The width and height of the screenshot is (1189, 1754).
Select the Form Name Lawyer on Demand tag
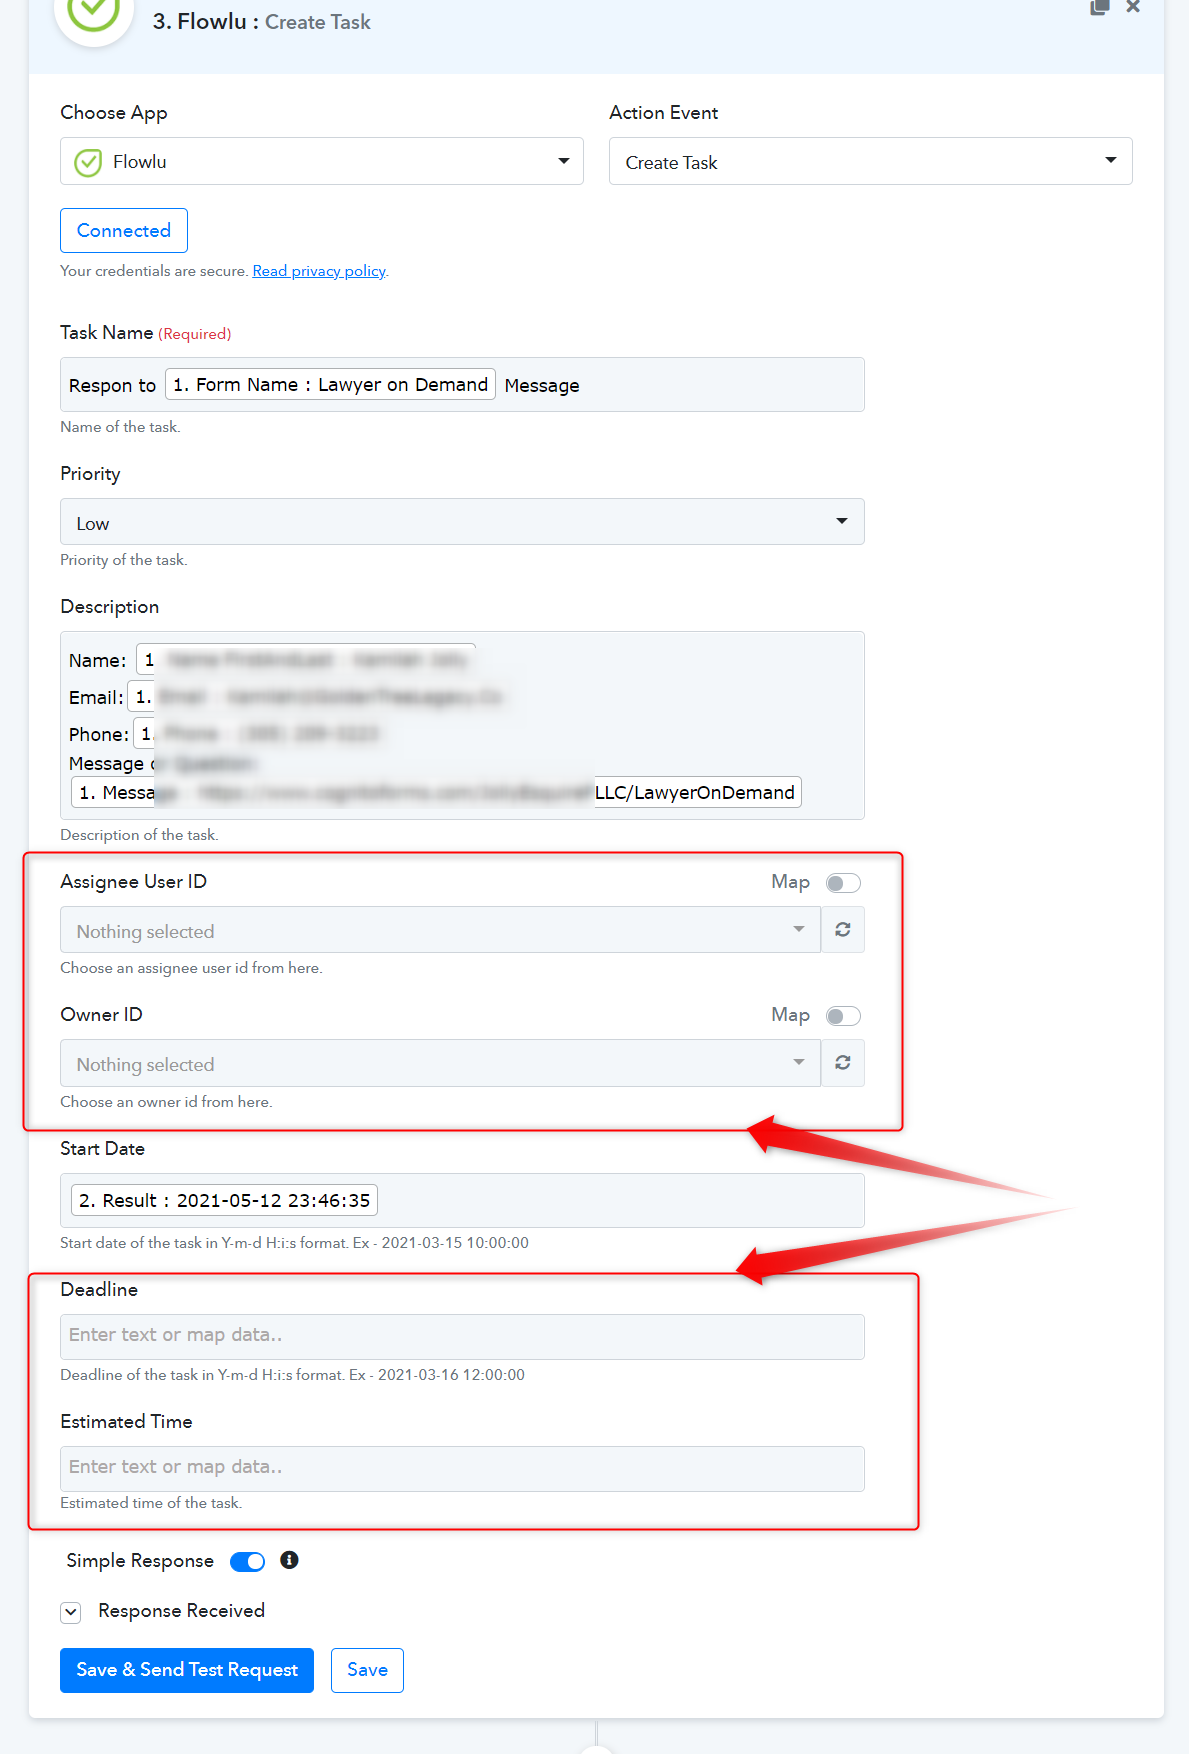tap(330, 385)
